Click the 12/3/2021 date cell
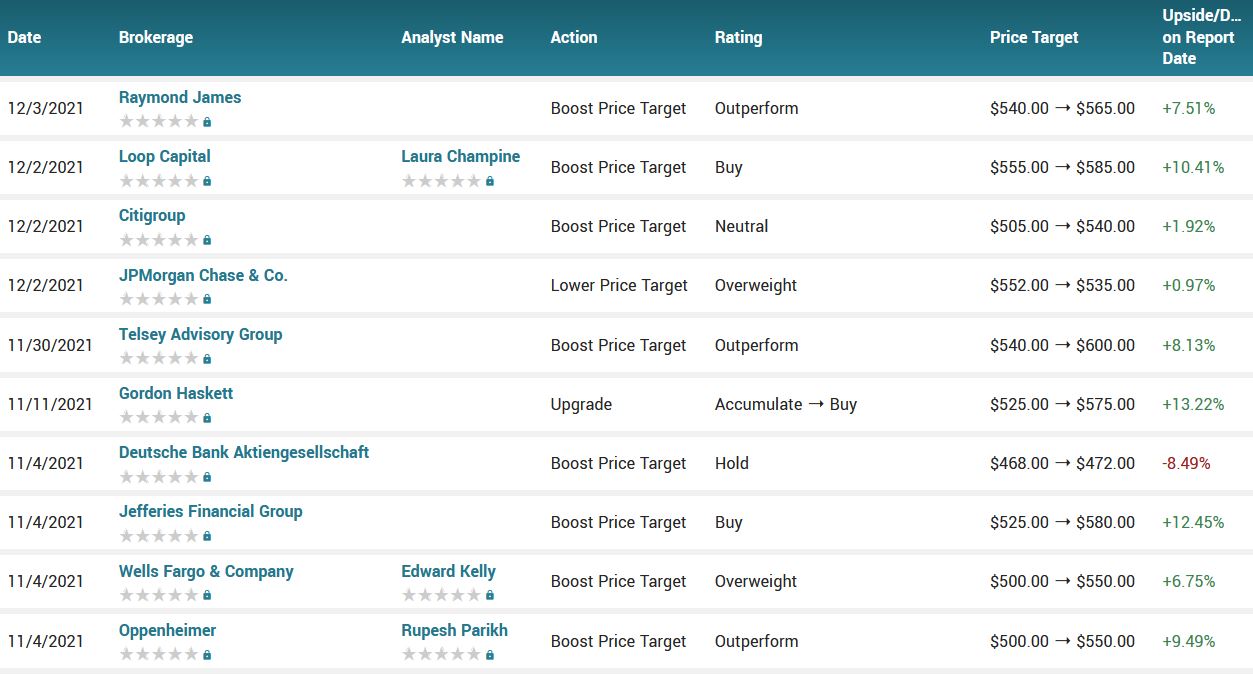The width and height of the screenshot is (1253, 676). click(45, 108)
